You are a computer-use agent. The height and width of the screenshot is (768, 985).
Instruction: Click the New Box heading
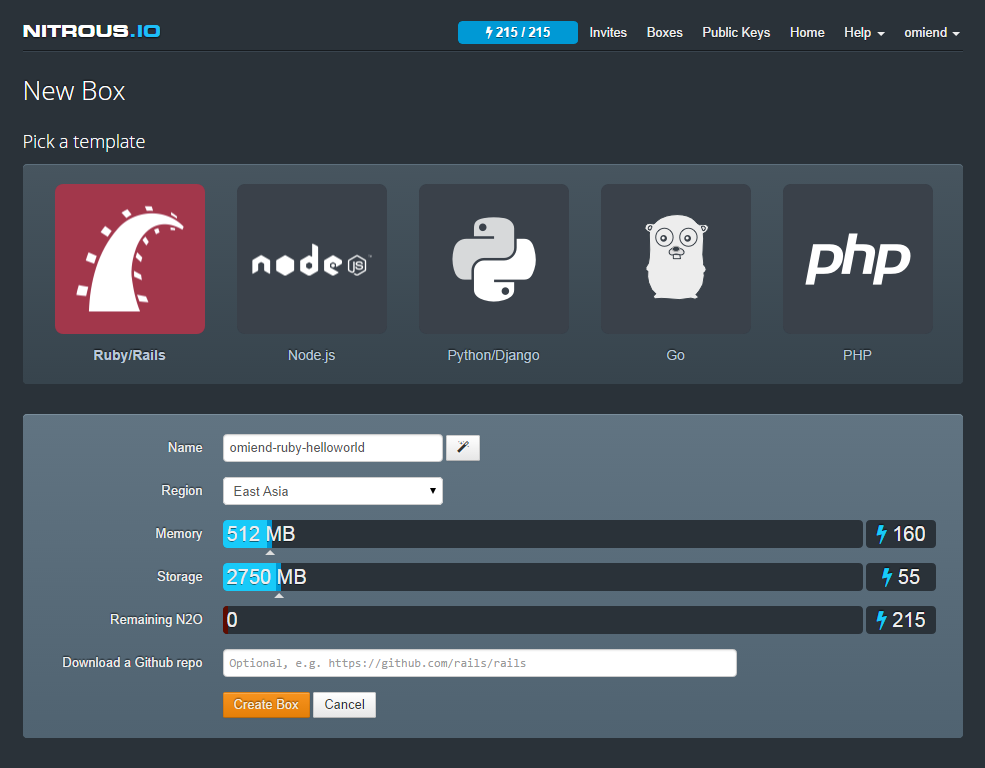tap(74, 91)
